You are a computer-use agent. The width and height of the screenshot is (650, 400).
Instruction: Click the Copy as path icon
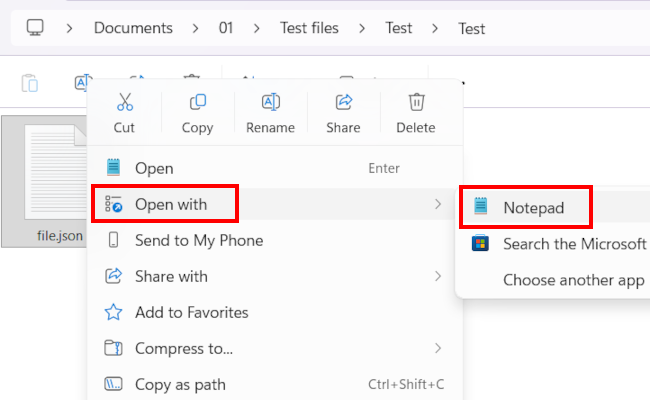[113, 384]
